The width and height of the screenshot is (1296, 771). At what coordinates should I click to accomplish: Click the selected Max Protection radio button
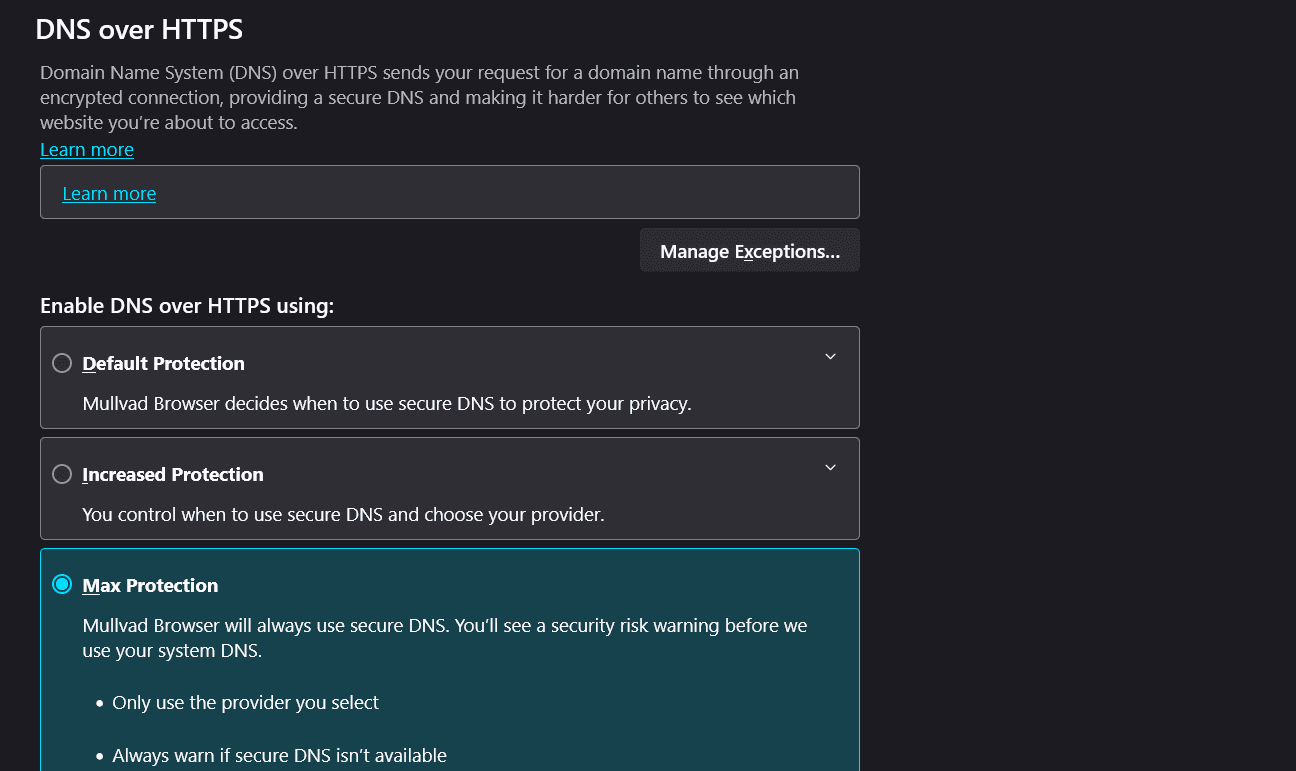pos(62,585)
